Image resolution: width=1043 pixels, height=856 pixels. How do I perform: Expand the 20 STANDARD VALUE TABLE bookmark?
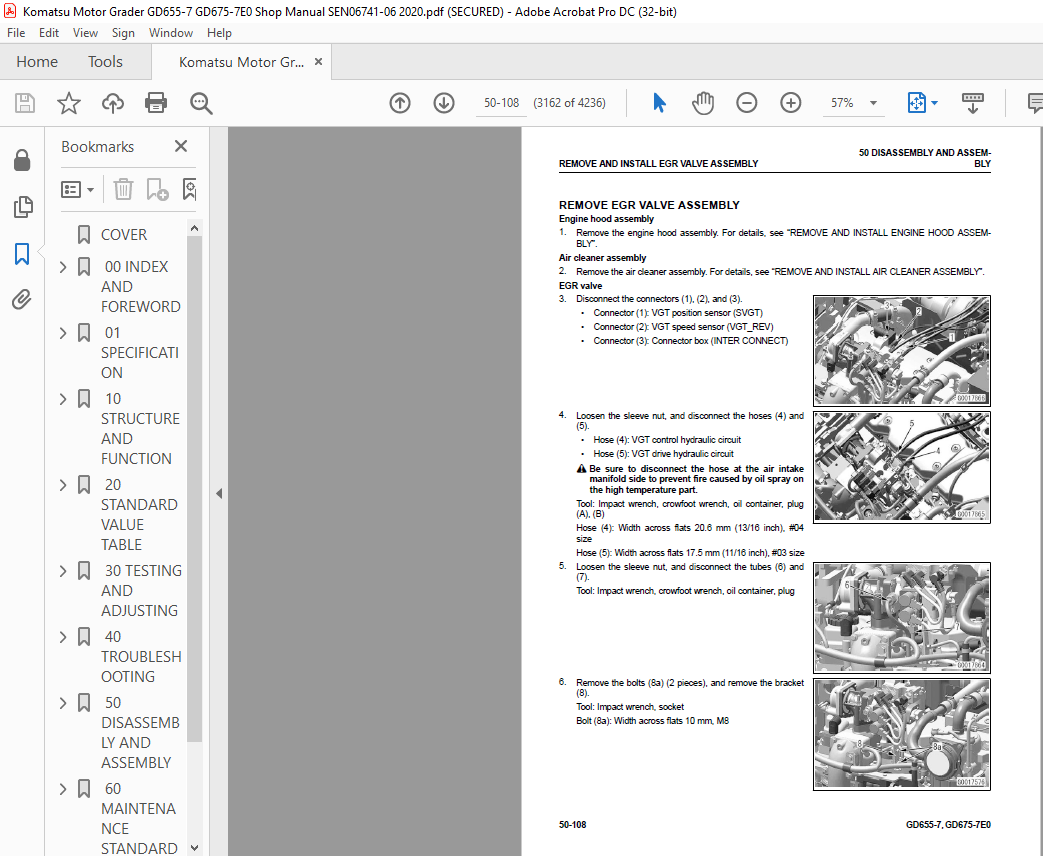click(x=63, y=485)
